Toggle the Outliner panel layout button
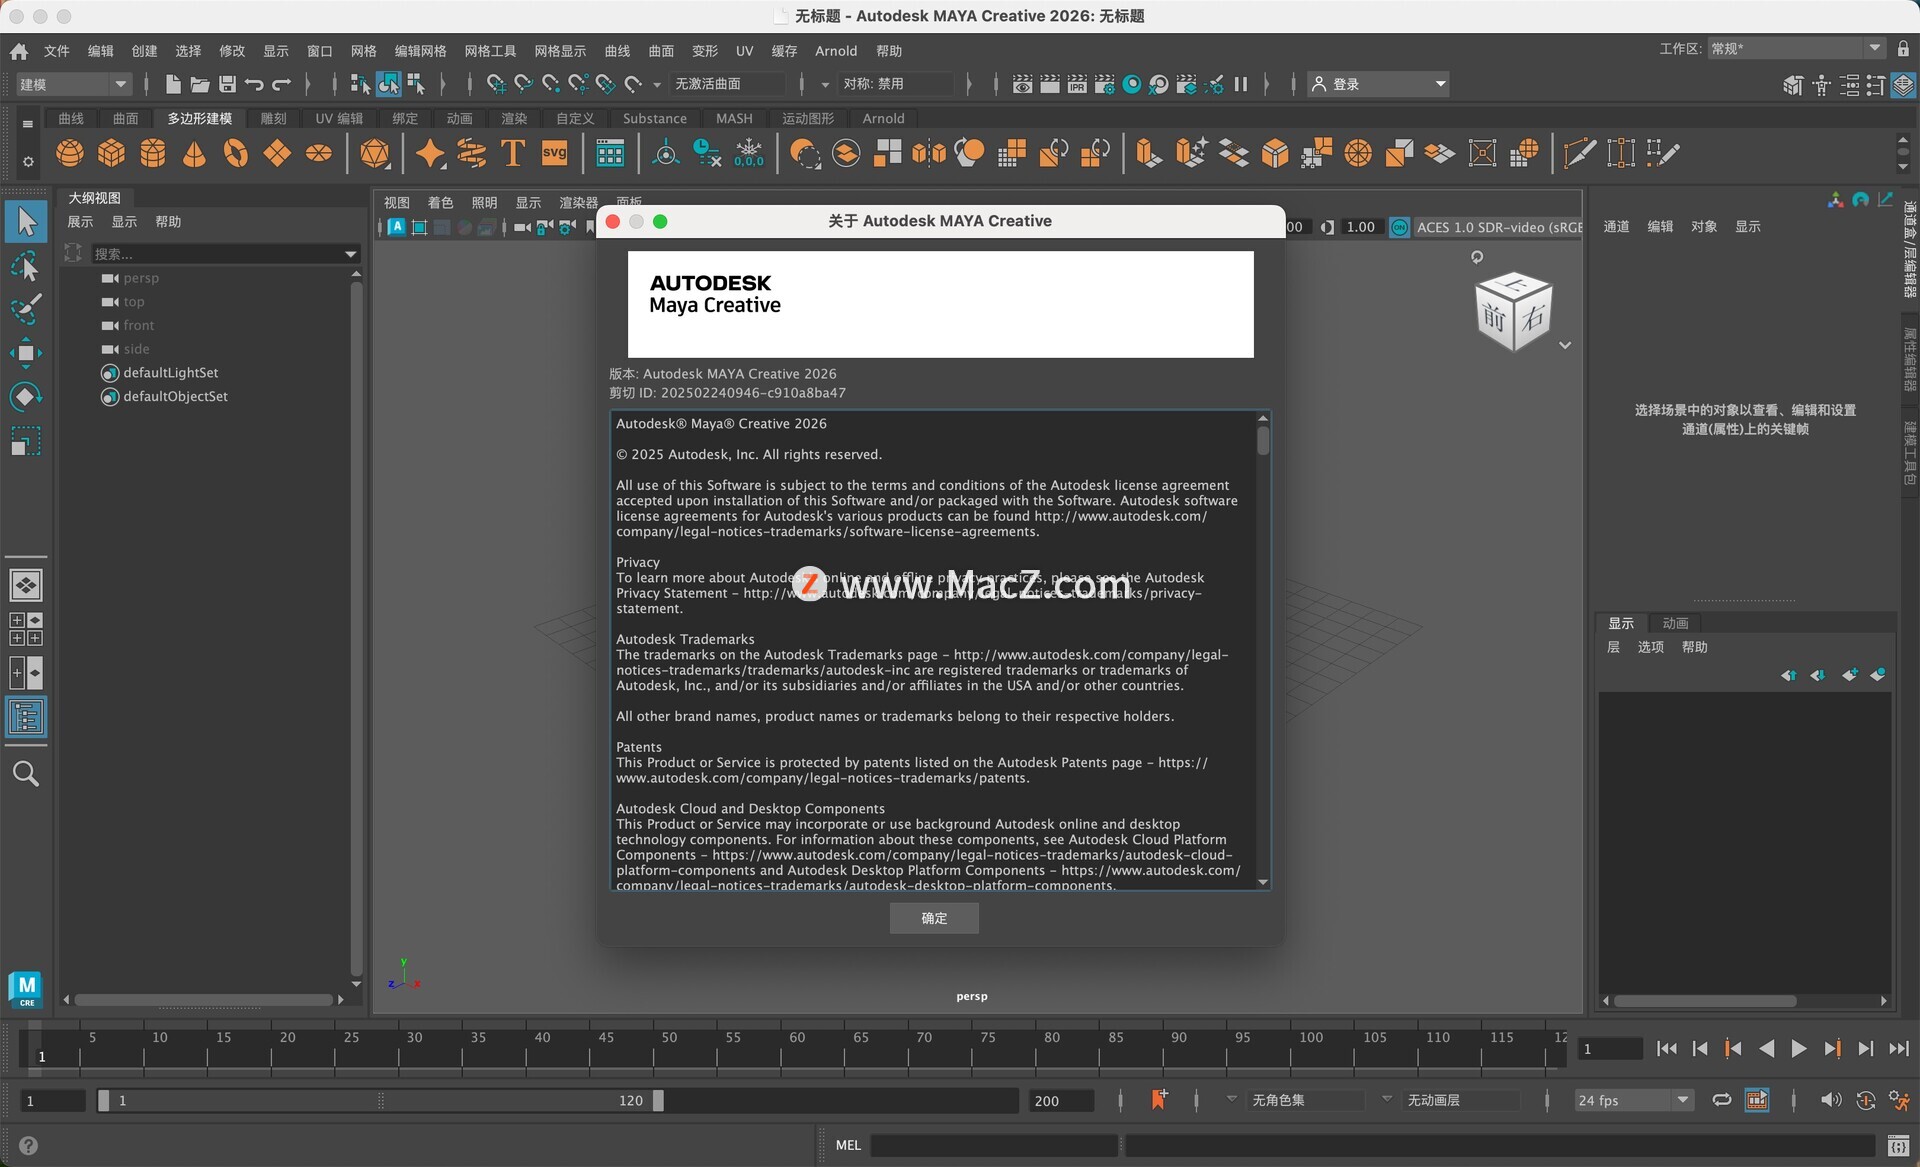The height and width of the screenshot is (1167, 1920). (x=26, y=717)
